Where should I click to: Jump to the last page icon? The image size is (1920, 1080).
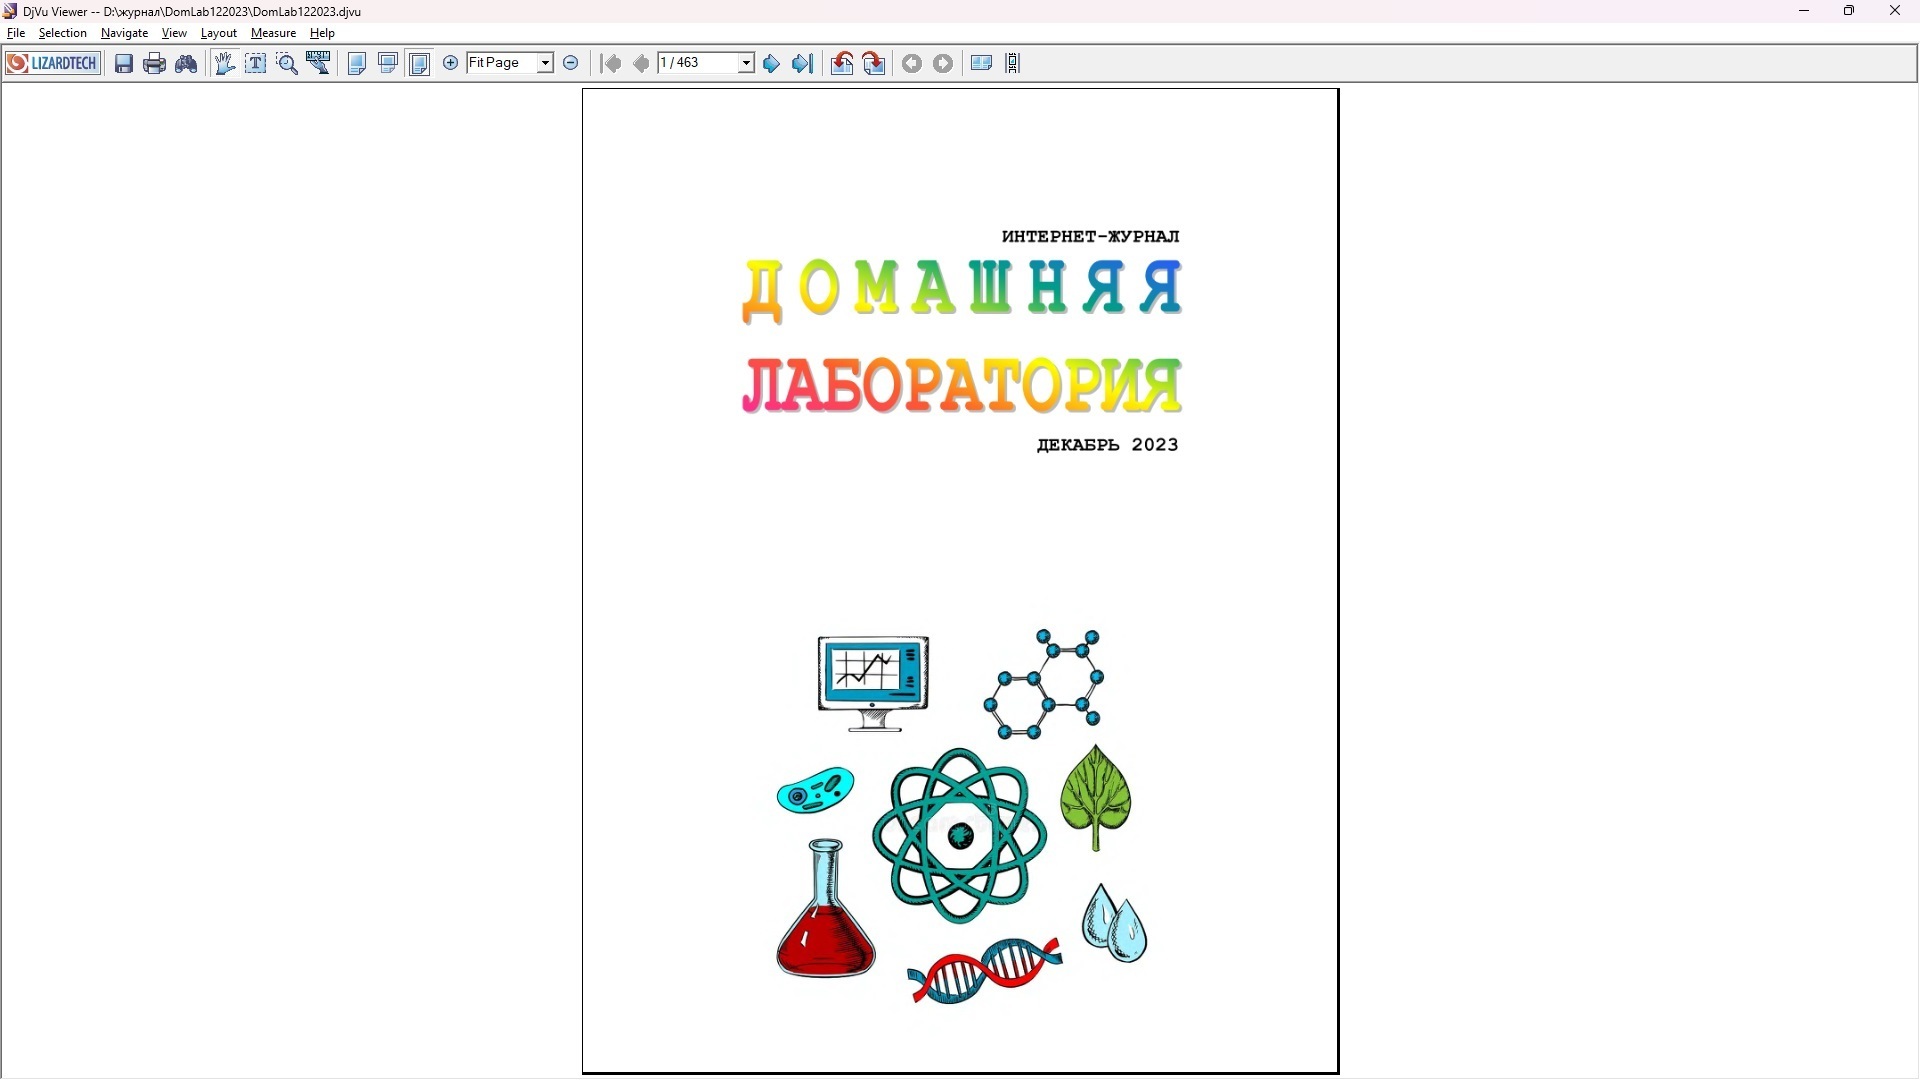pos(802,64)
